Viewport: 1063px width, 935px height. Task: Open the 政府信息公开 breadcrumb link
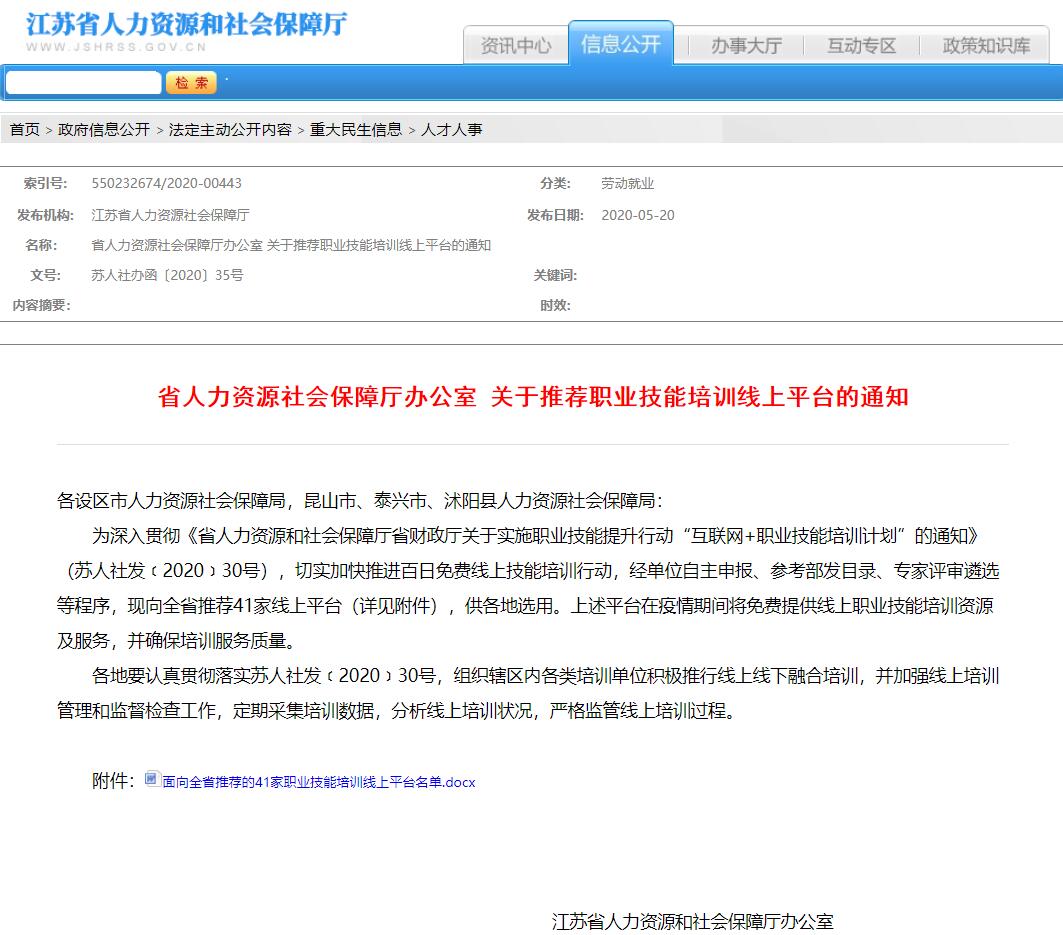tap(104, 130)
